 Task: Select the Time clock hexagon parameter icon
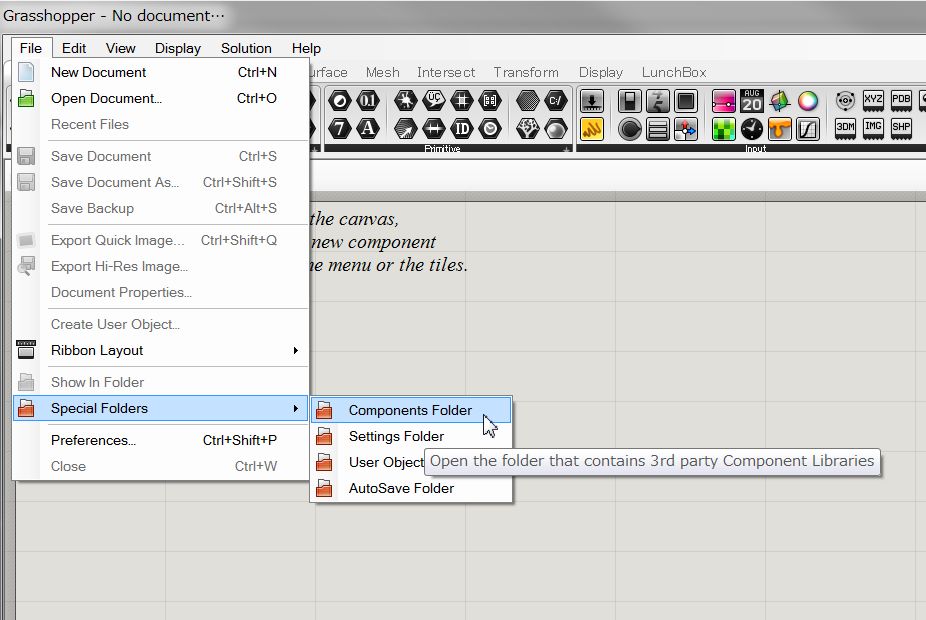point(490,128)
